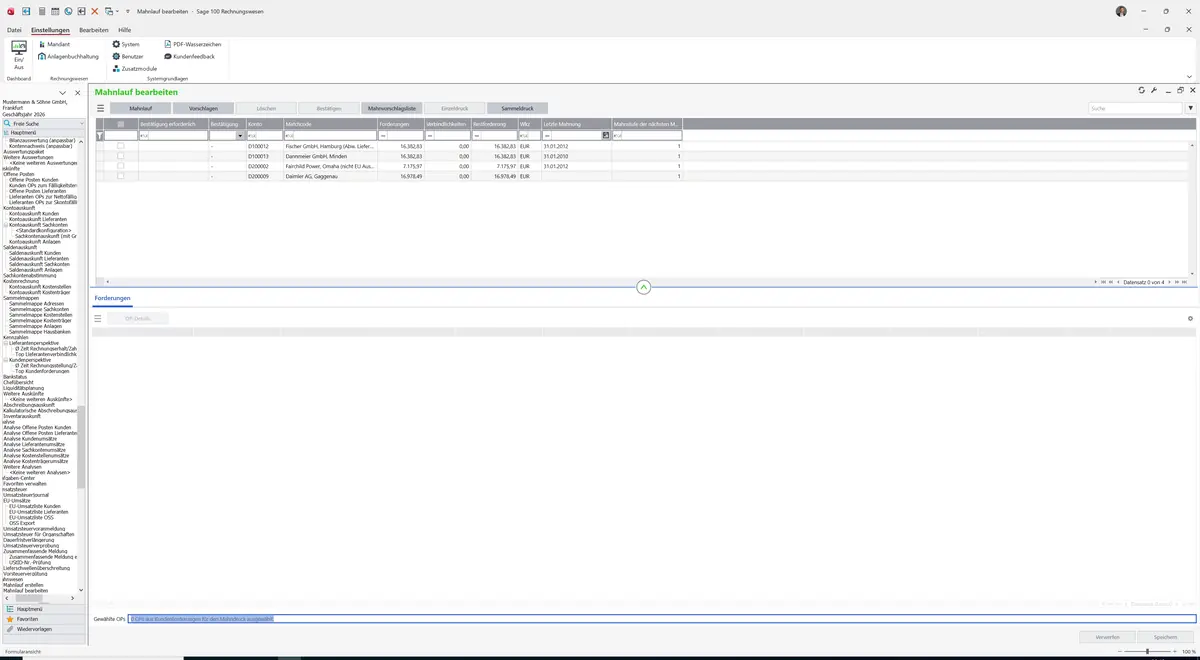Open PDF-Wasserzeichen settings
Image resolution: width=1200 pixels, height=660 pixels.
coord(192,45)
